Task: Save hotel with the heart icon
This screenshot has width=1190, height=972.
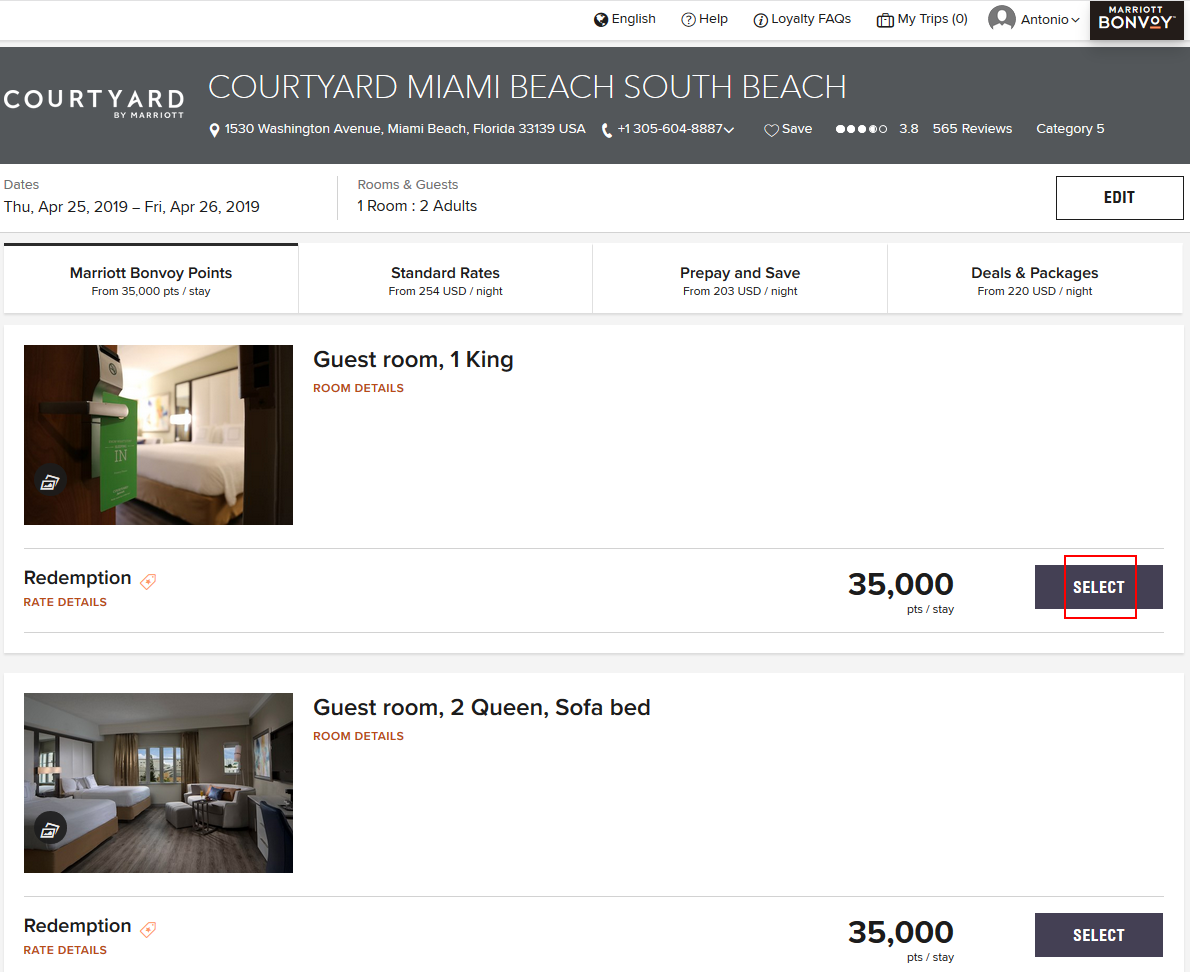Action: tap(771, 130)
